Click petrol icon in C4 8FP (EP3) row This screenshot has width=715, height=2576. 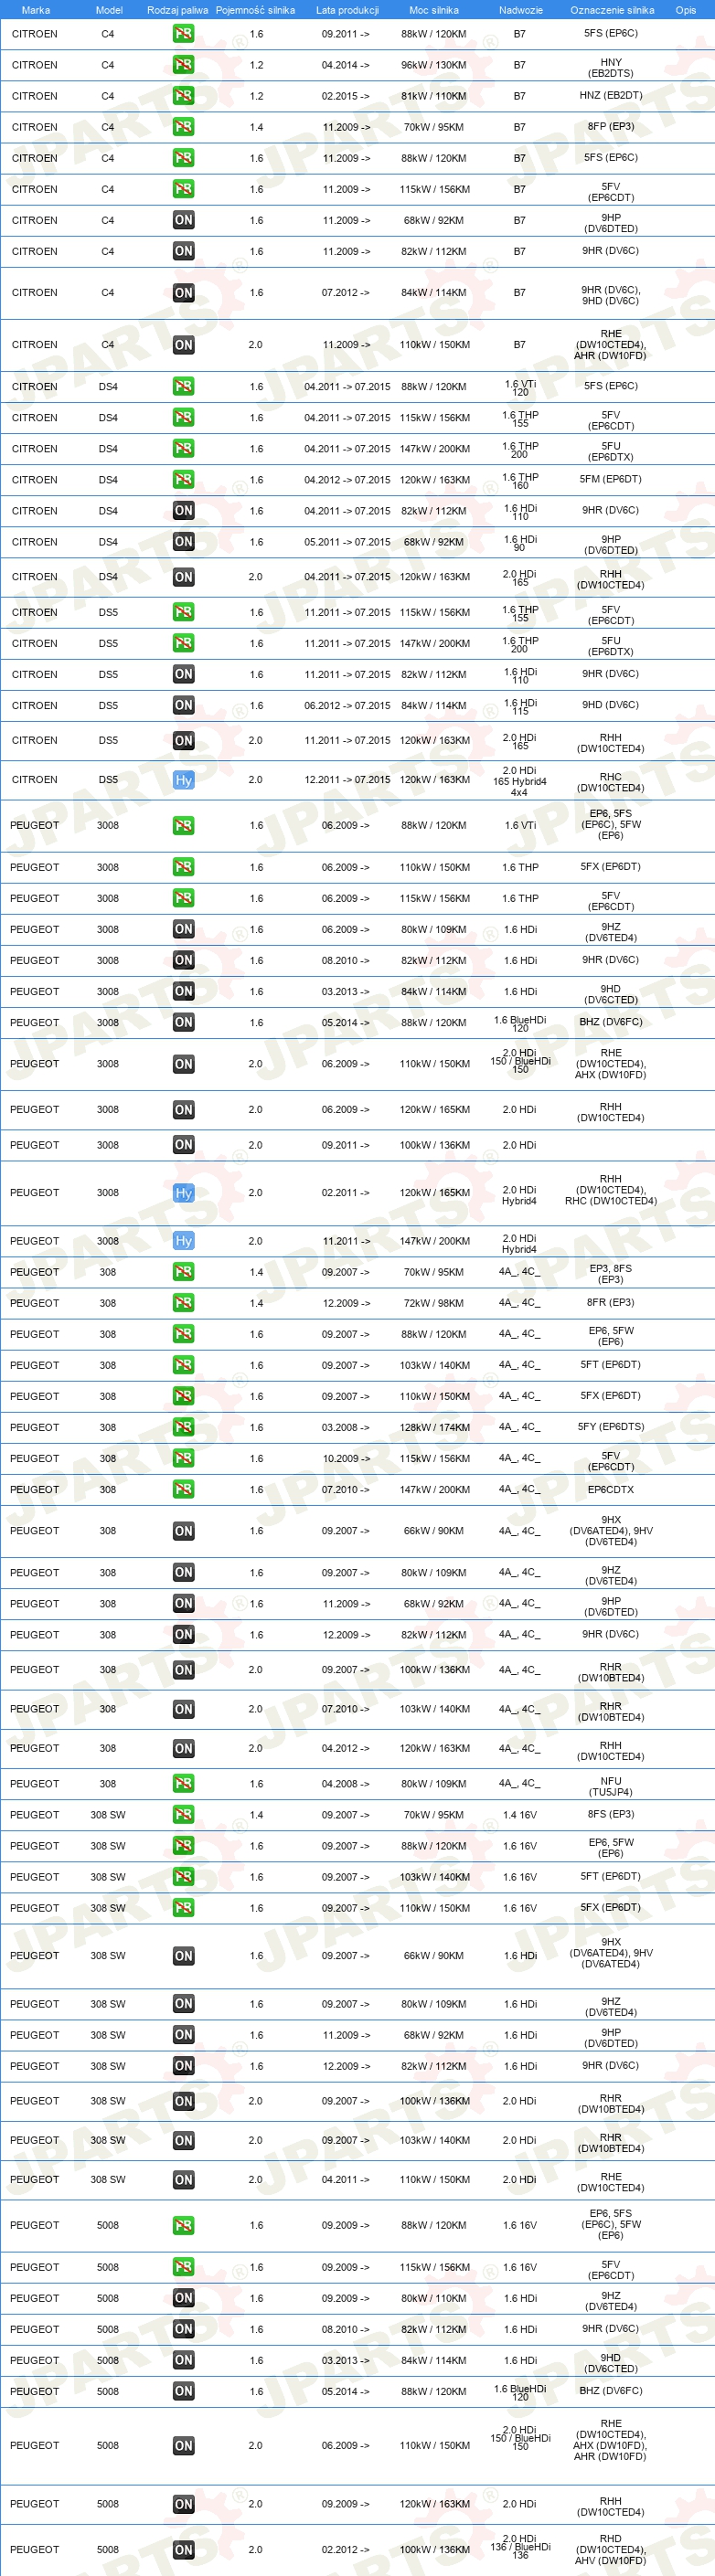point(183,127)
